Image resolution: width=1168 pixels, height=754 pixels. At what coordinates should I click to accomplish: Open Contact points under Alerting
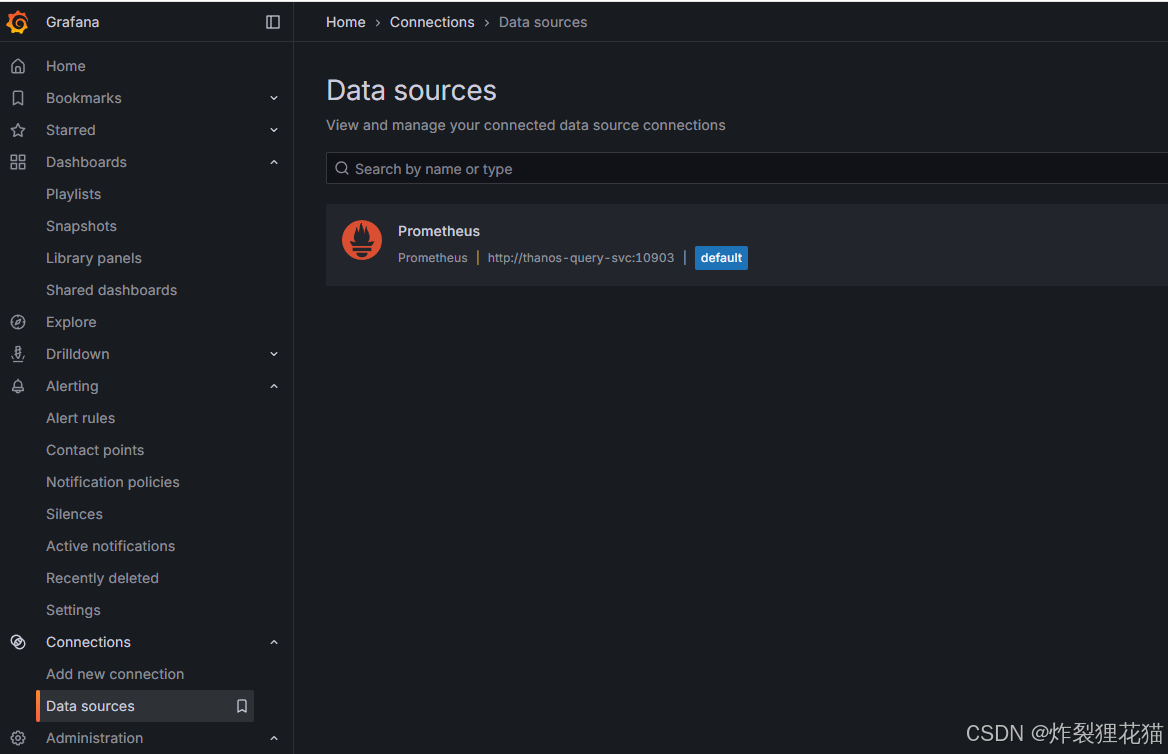[x=95, y=451]
